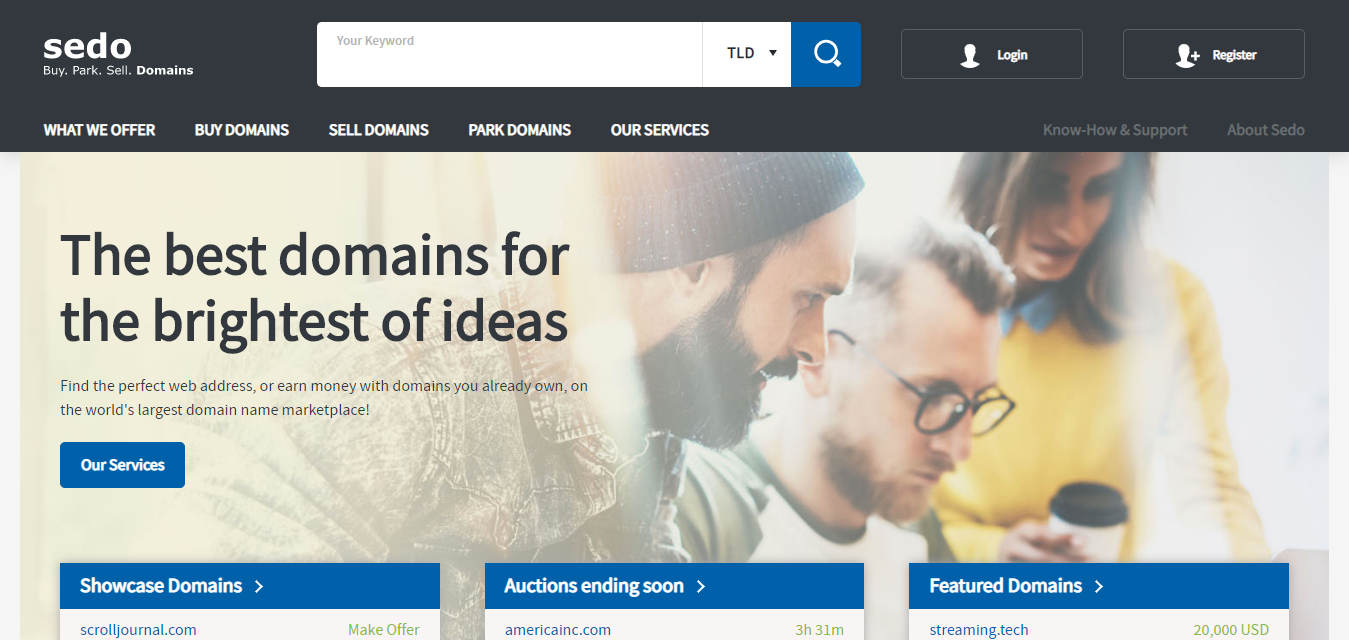Click the Login user silhouette icon
Viewport: 1349px width, 640px height.
click(969, 55)
